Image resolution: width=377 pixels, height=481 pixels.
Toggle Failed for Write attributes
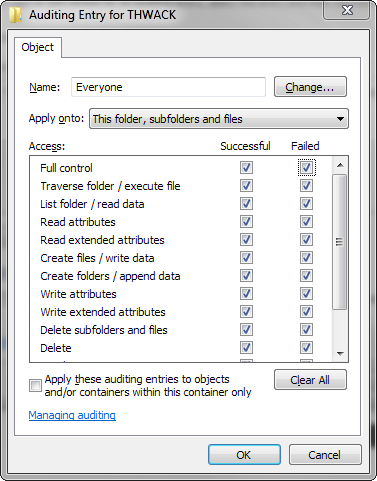coord(306,294)
